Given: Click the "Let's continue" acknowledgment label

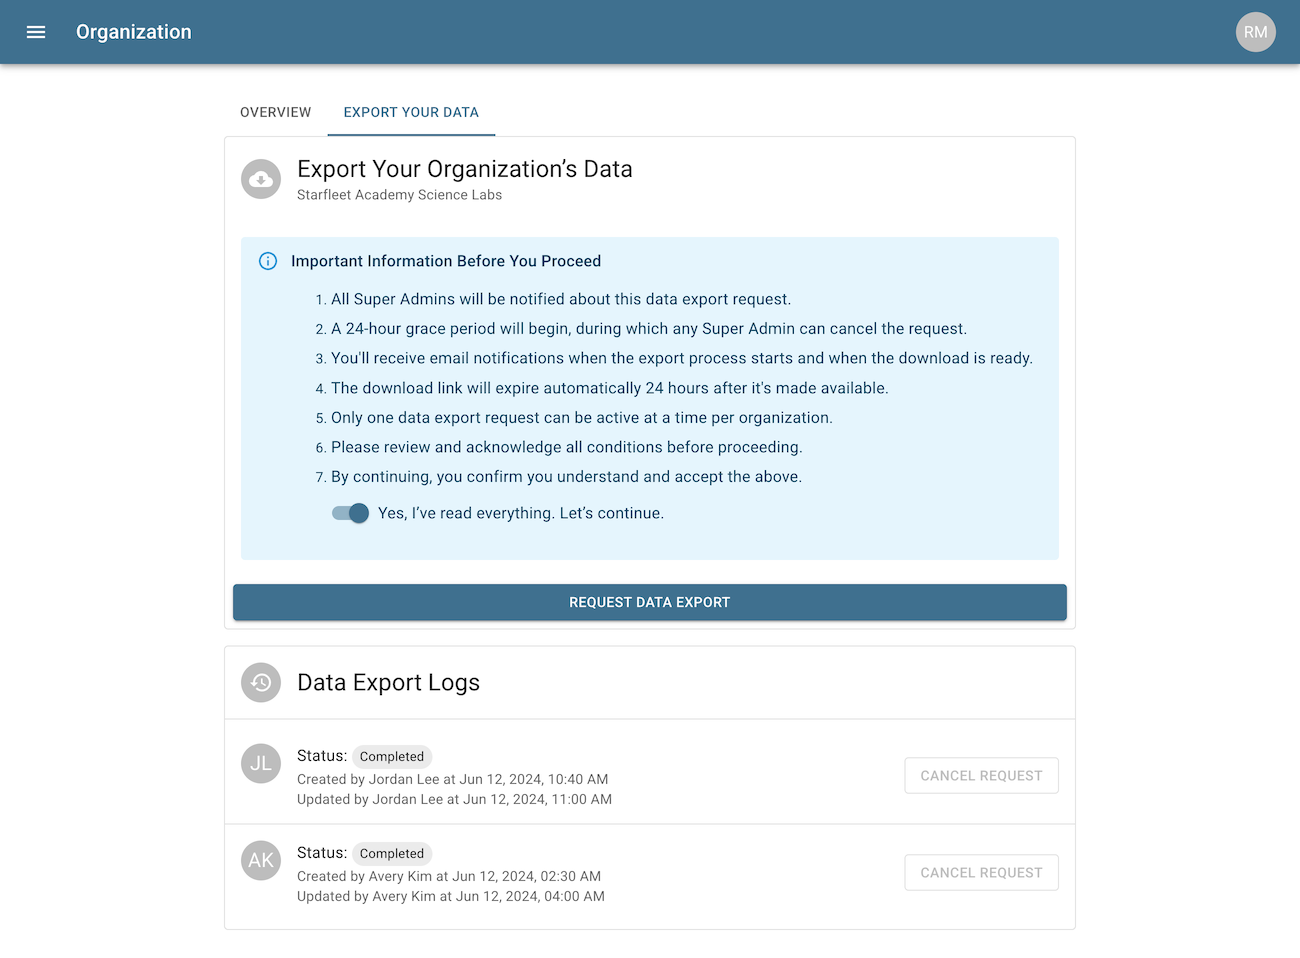Looking at the screenshot, I should 521,513.
